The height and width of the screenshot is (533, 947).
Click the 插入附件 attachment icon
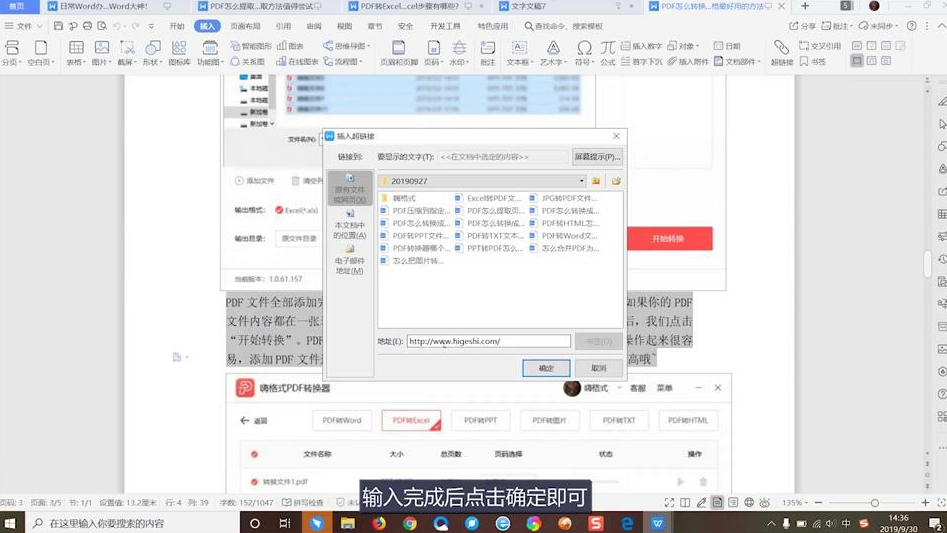click(688, 62)
